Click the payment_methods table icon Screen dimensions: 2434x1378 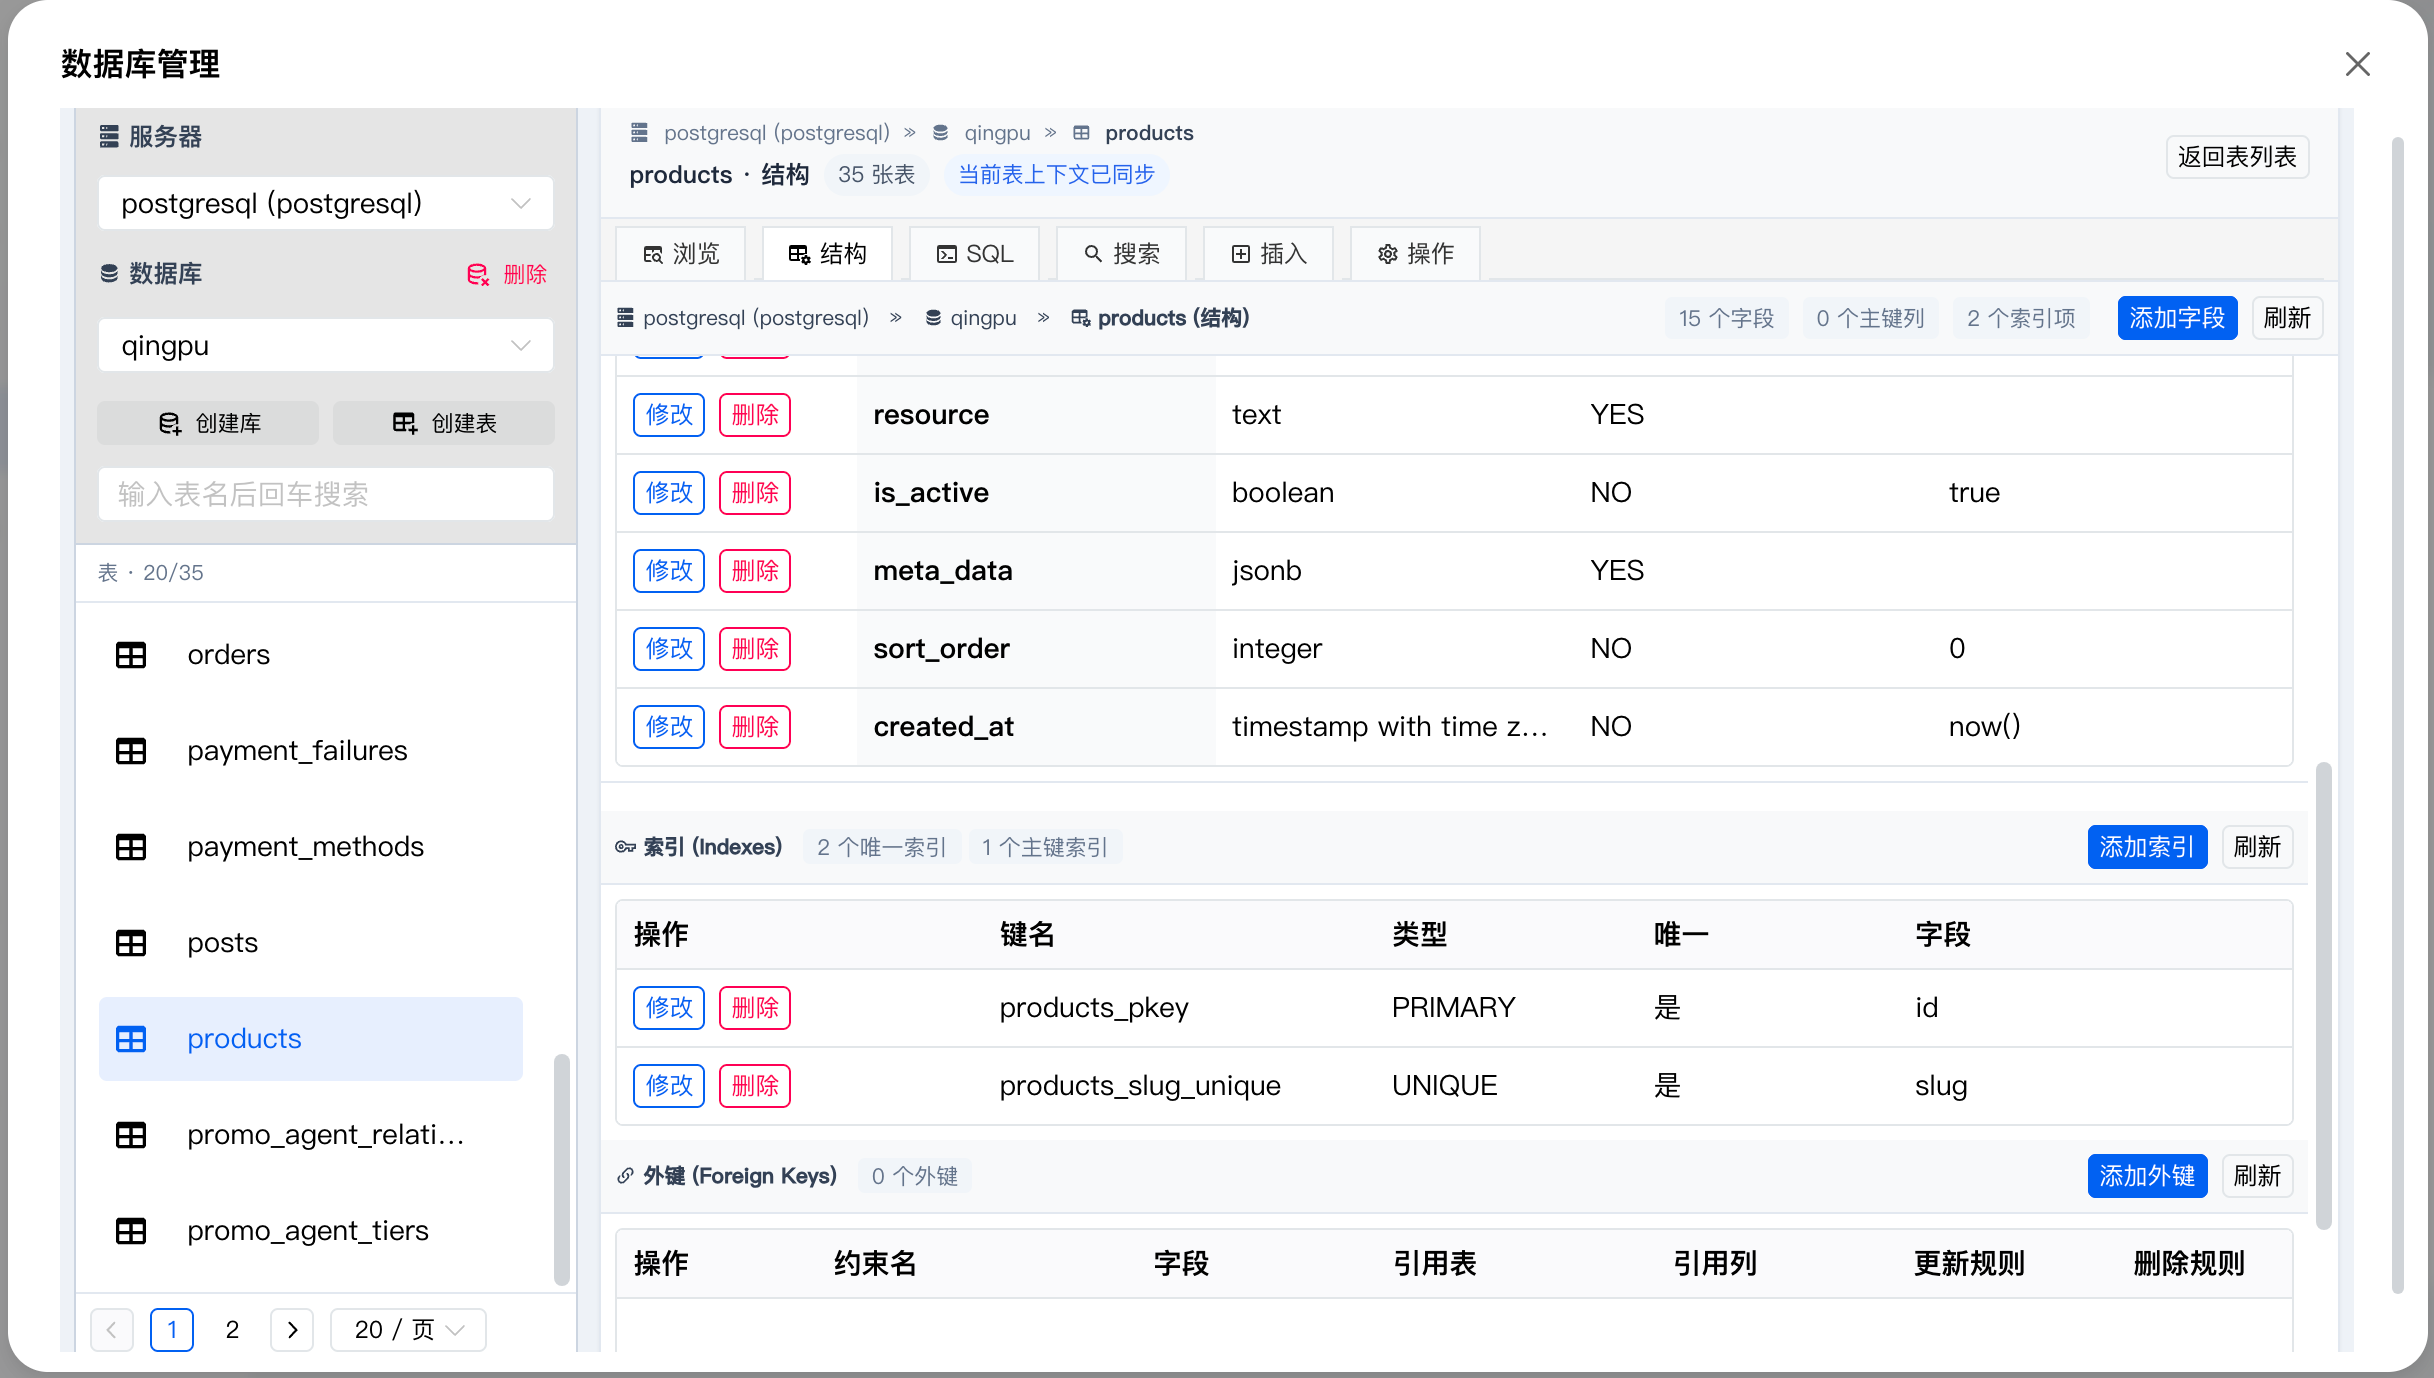131,847
